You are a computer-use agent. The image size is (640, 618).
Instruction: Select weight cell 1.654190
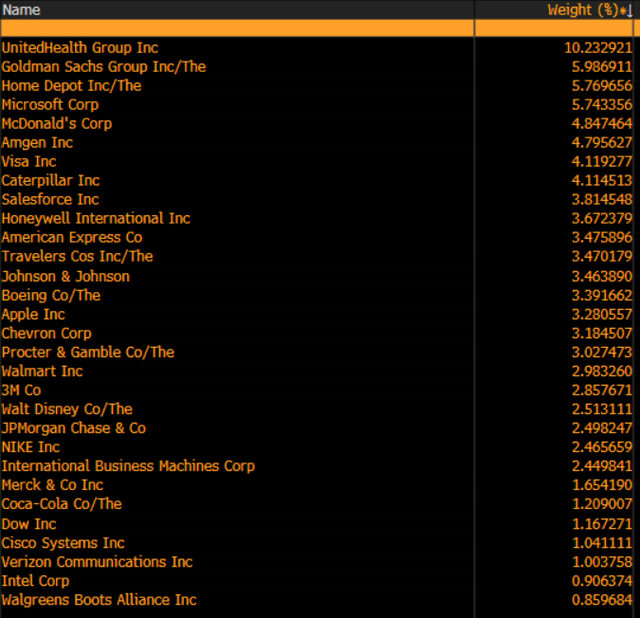(x=602, y=485)
